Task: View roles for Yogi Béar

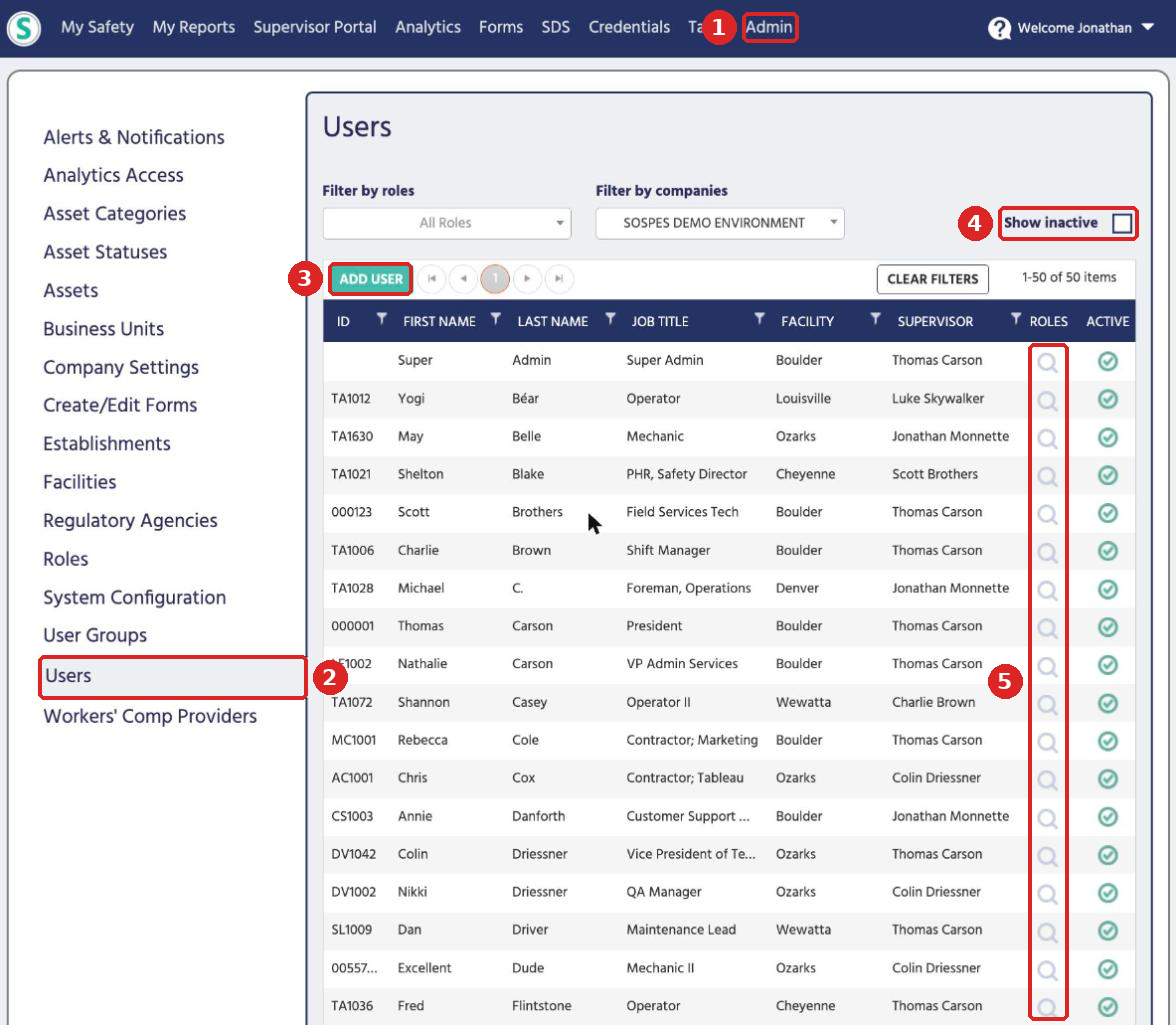Action: tap(1048, 400)
